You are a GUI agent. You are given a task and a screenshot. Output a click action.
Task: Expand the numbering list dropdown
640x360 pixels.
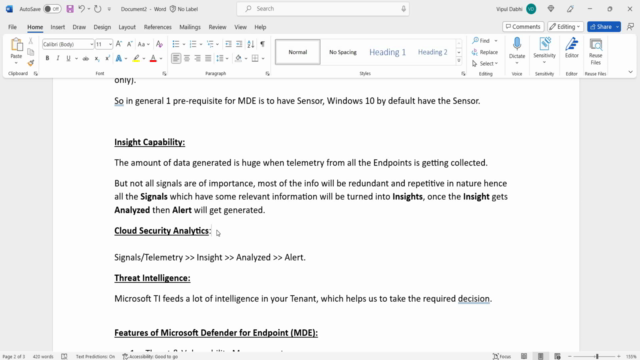point(201,44)
